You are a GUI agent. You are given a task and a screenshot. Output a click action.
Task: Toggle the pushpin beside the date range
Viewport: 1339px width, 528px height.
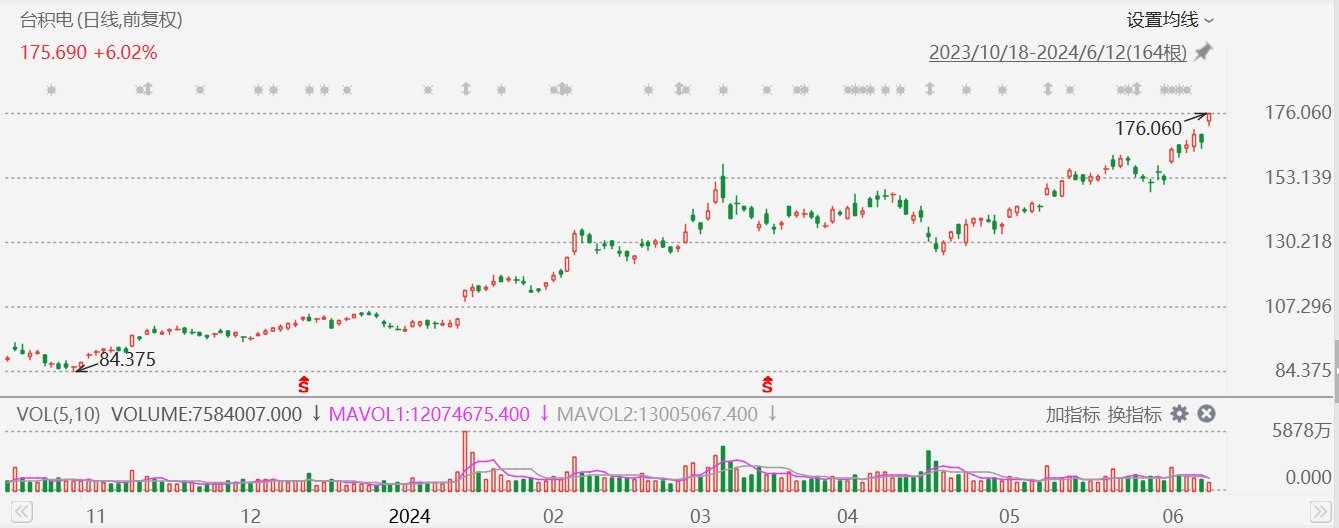tap(1204, 52)
